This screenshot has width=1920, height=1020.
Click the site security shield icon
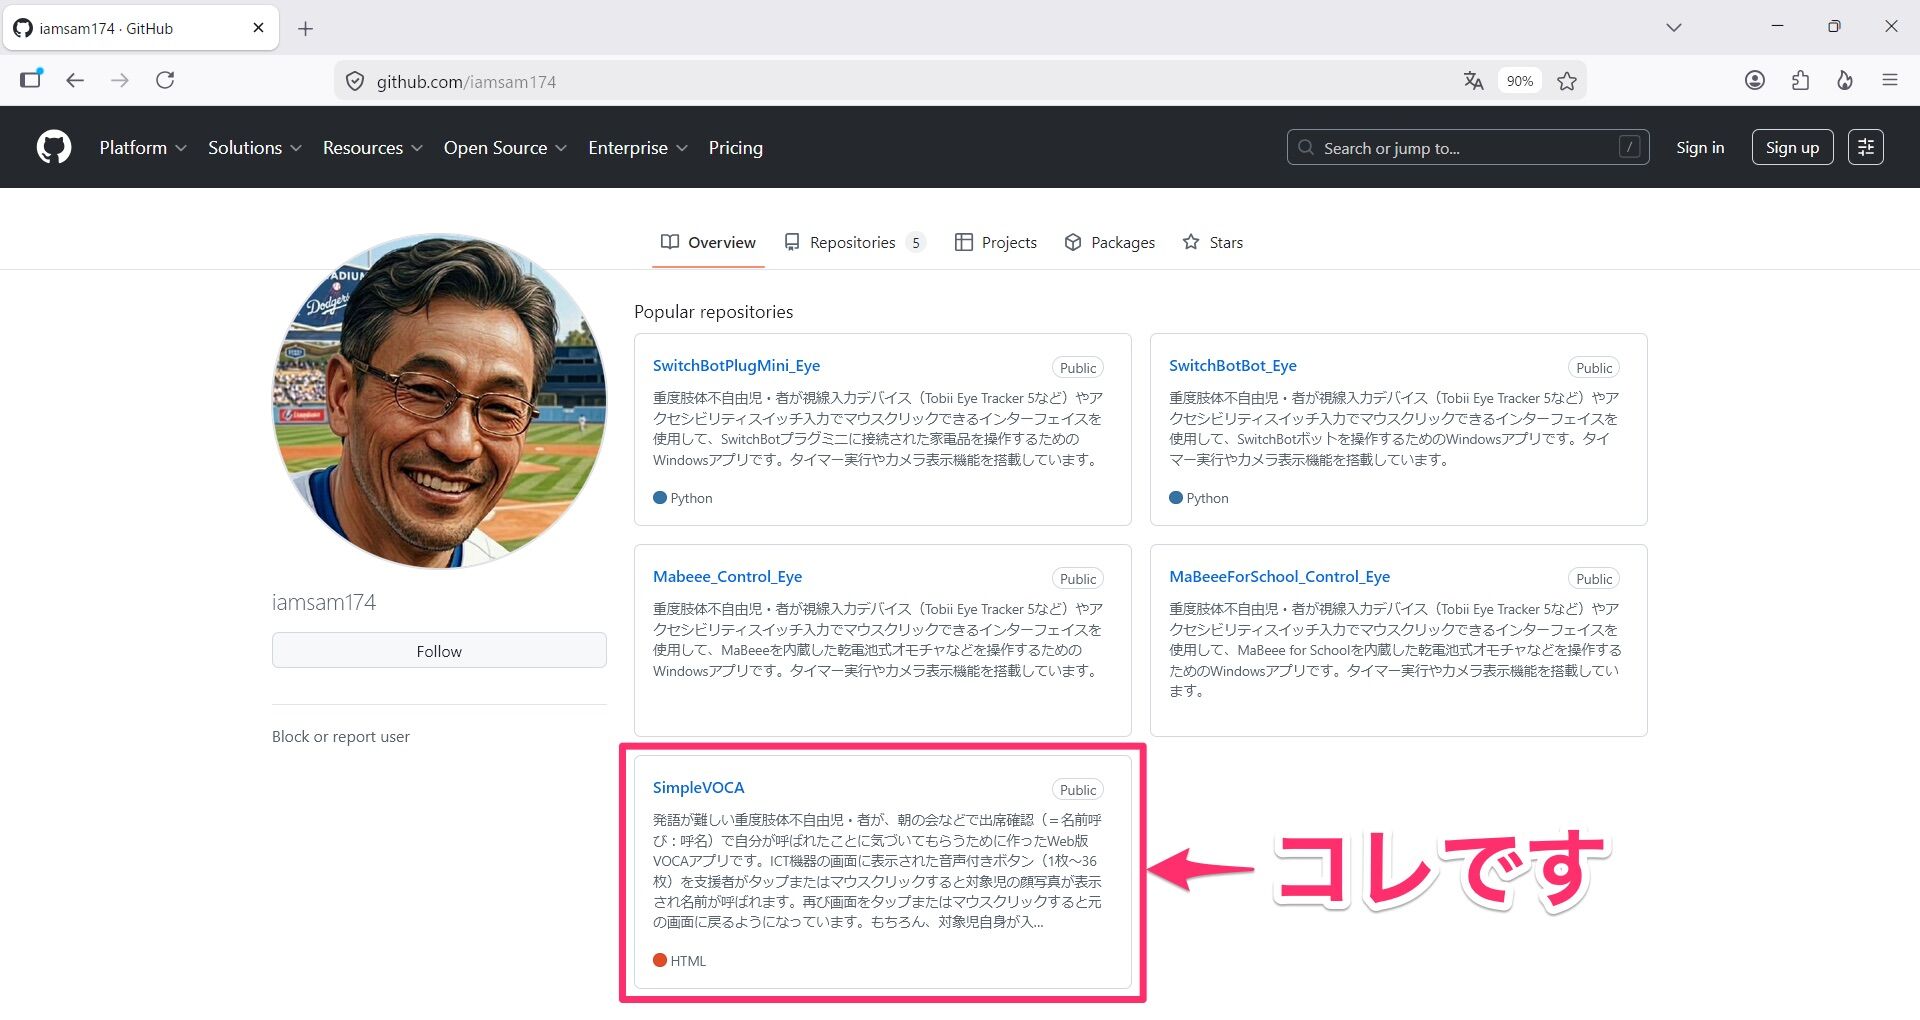pos(355,81)
